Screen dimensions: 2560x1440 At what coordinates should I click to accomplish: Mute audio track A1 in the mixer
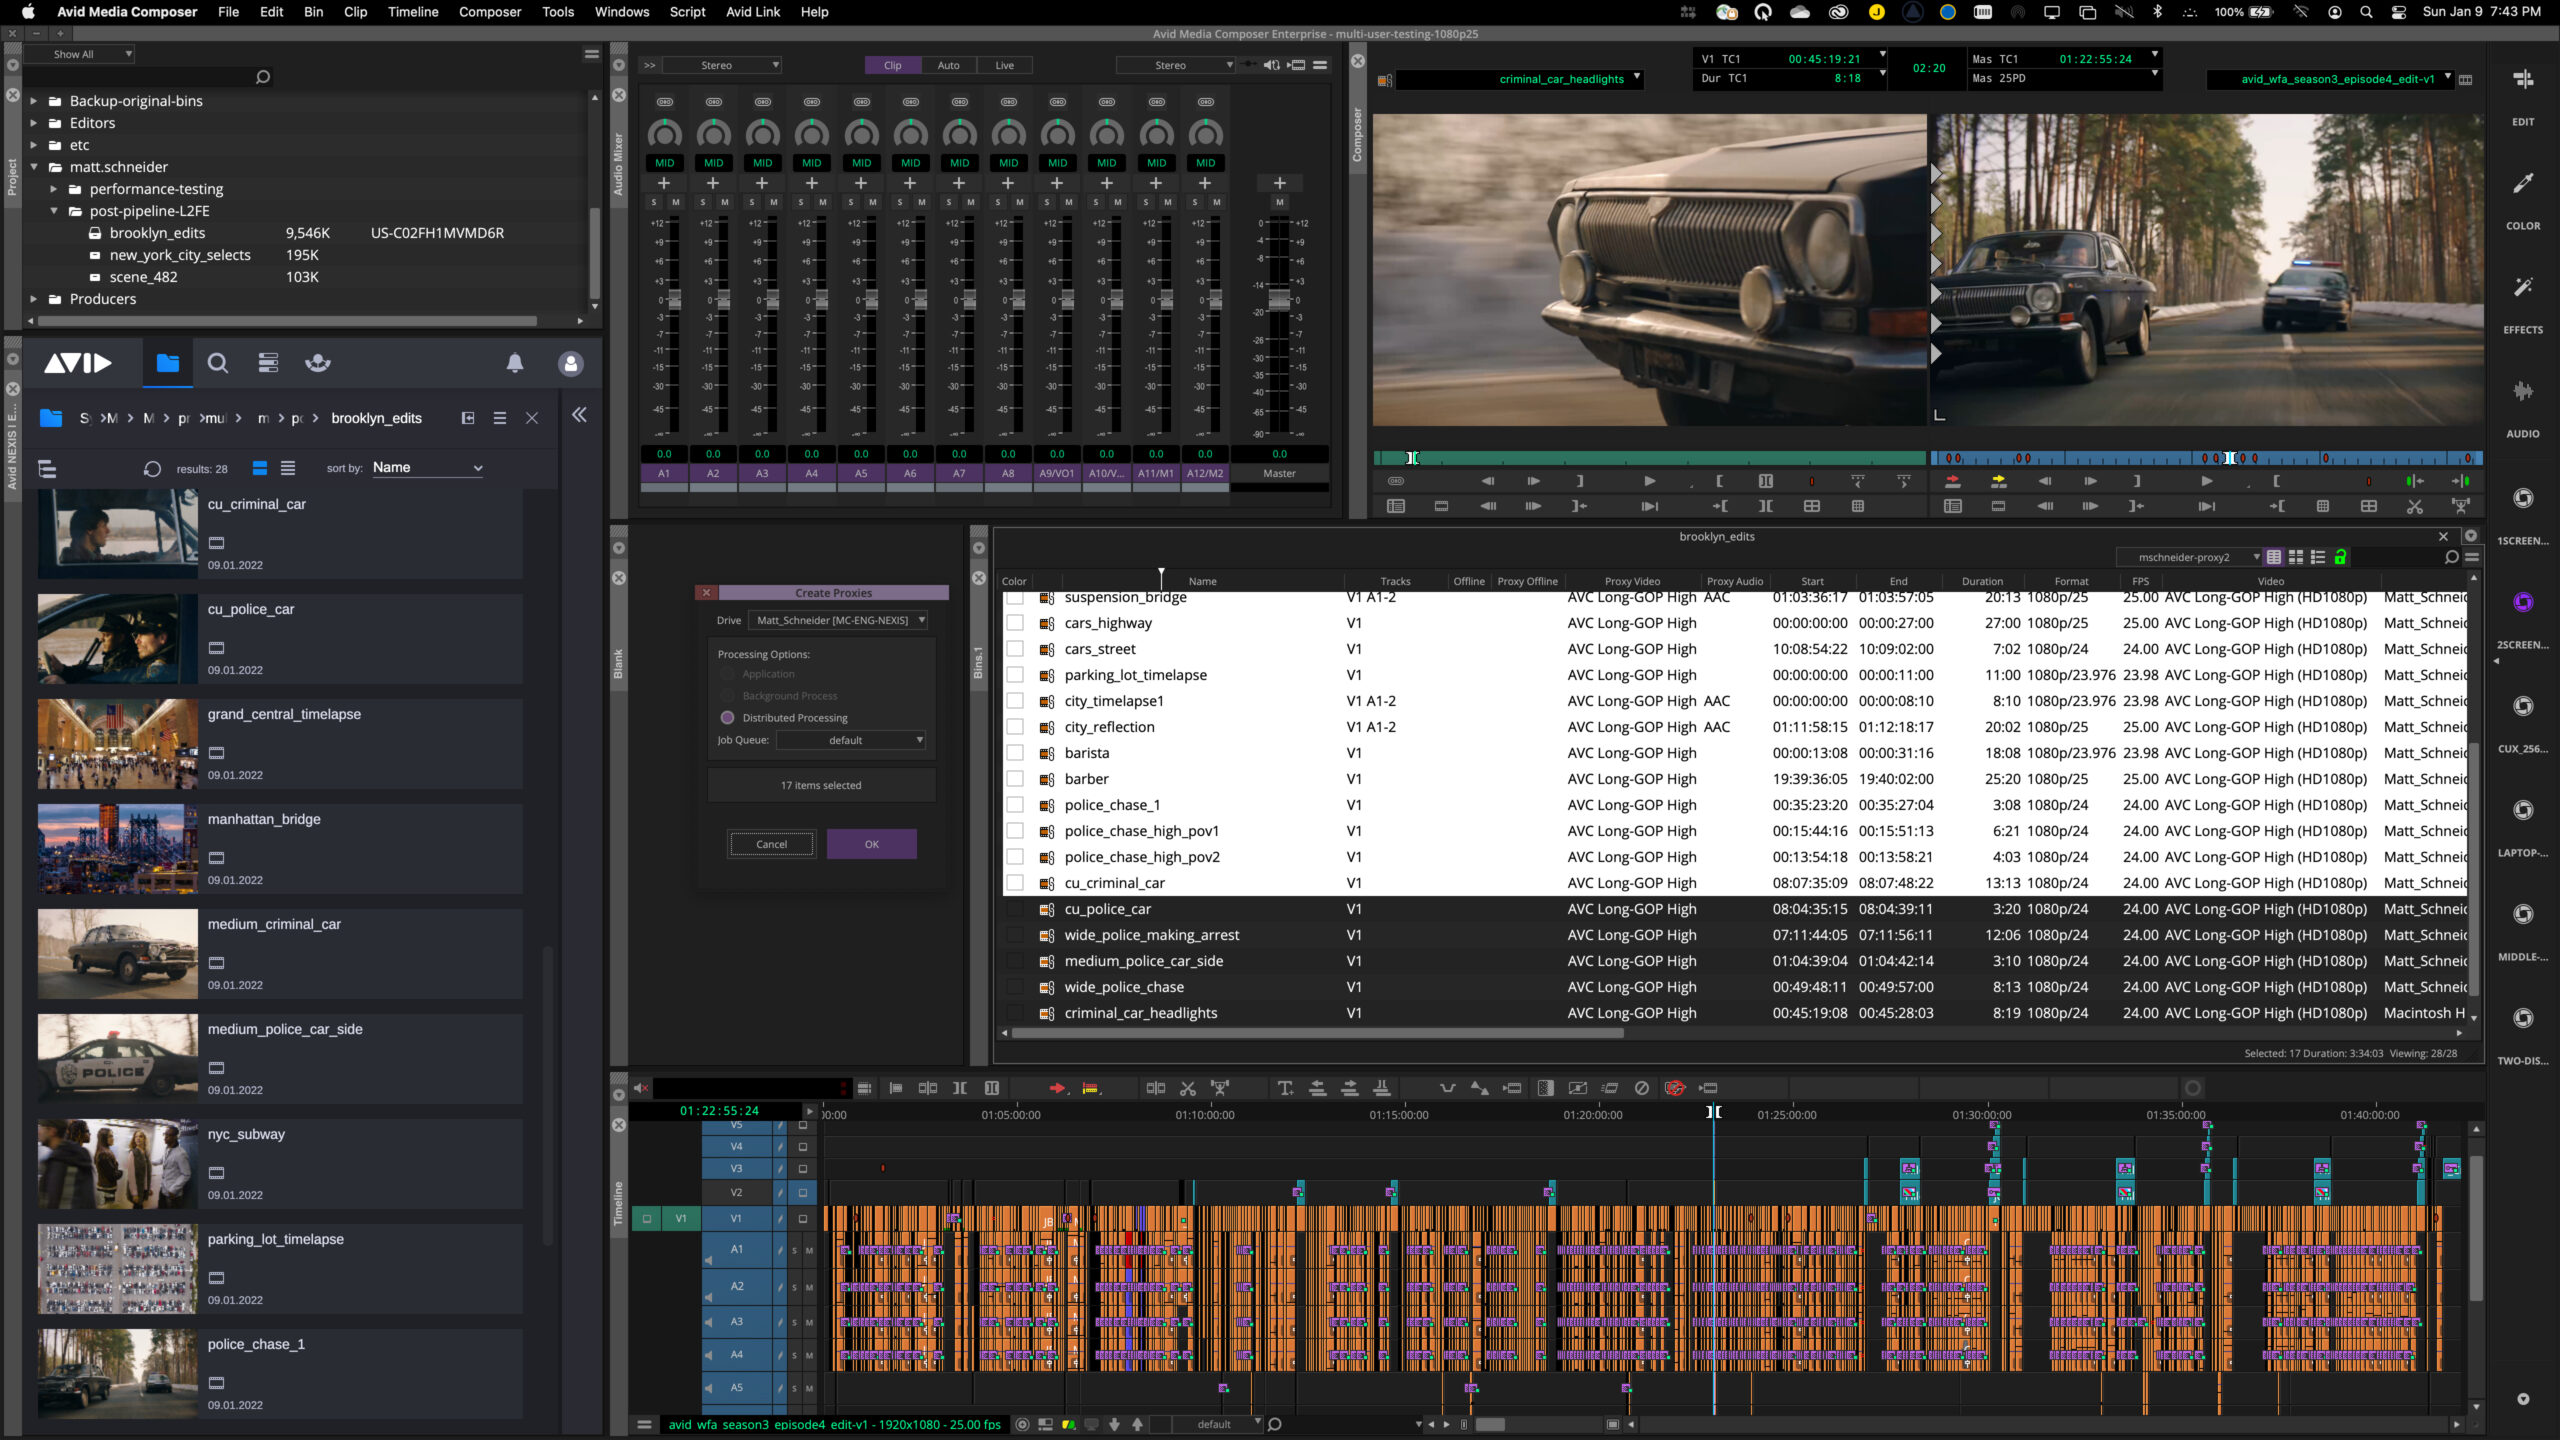[675, 202]
